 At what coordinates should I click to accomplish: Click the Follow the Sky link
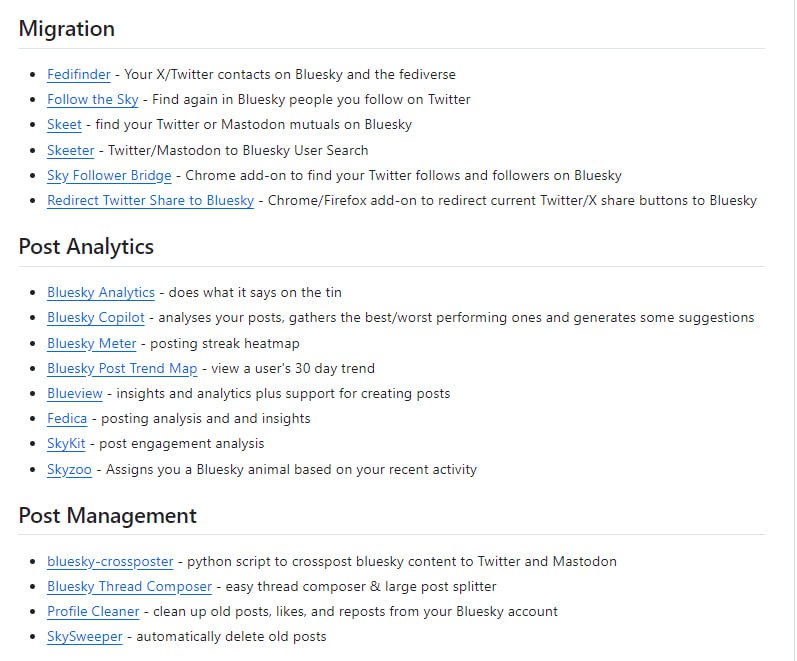(x=92, y=99)
